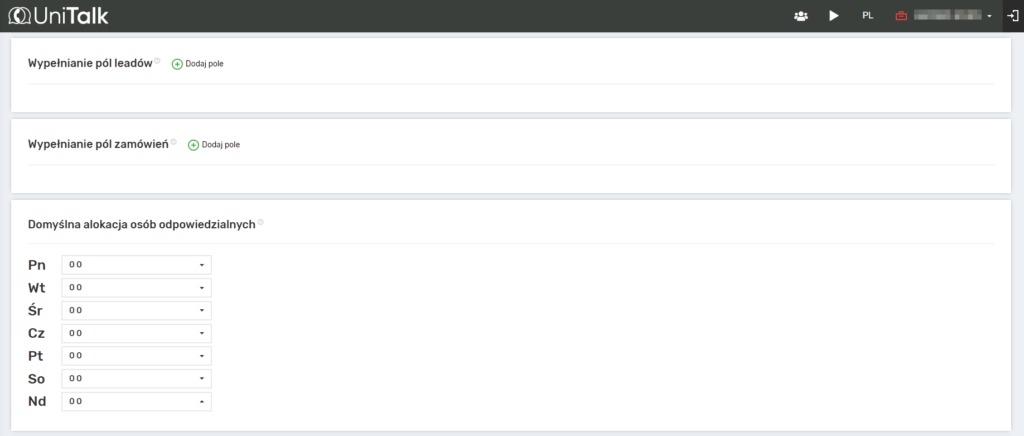Collapse the Nd dropdown arrow
This screenshot has width=1024, height=436.
[201, 402]
